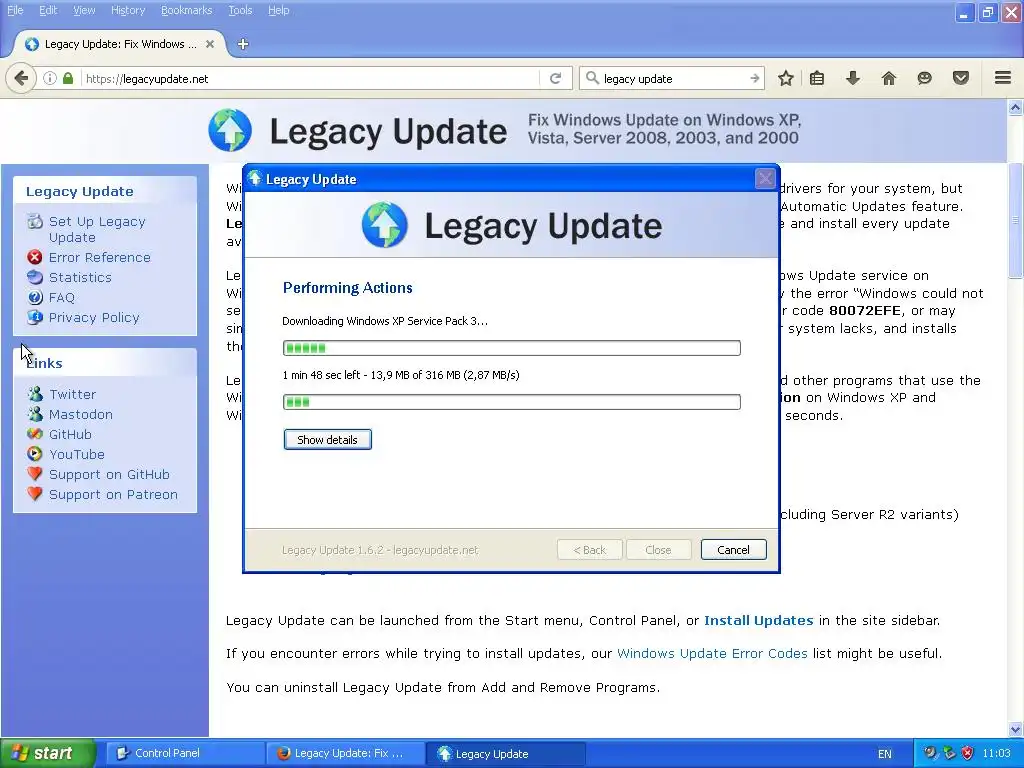1024x768 pixels.
Task: Click the disabled Close button in installer
Action: click(x=658, y=550)
